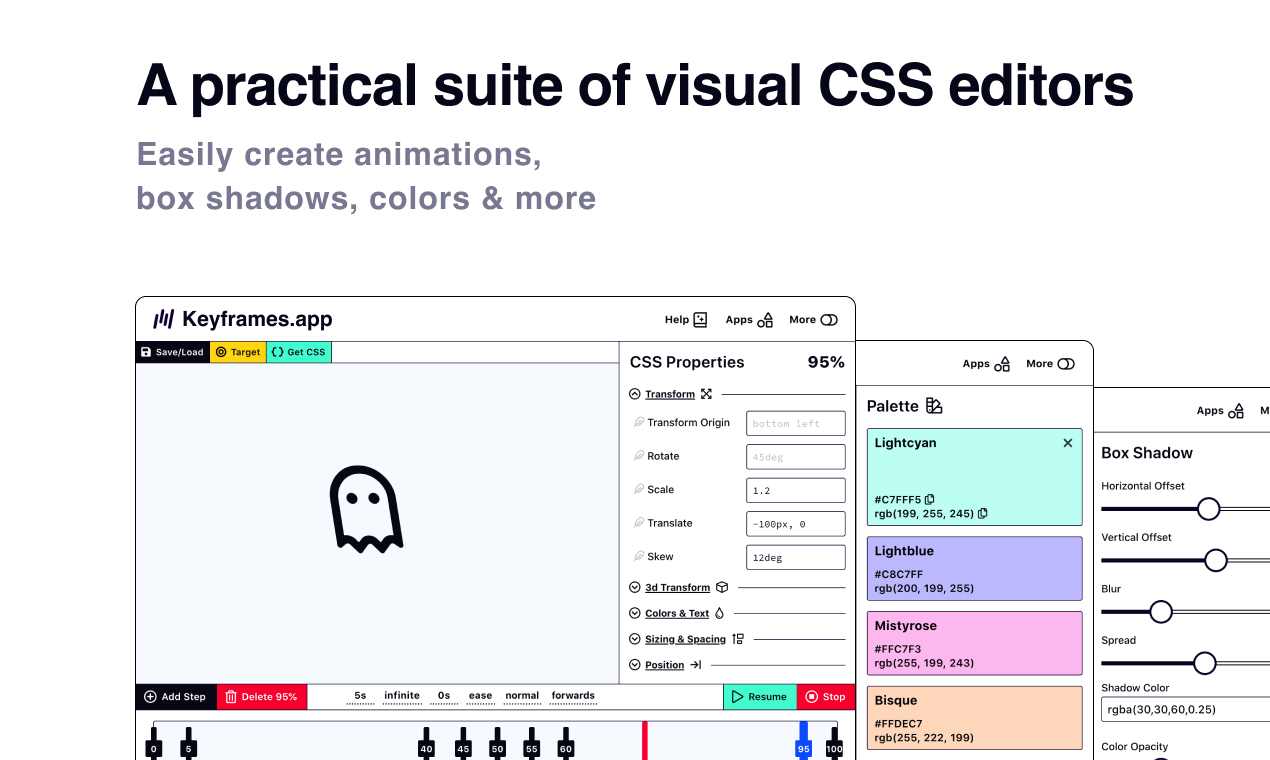Select the ghost icon in the canvas
1270x760 pixels.
366,509
